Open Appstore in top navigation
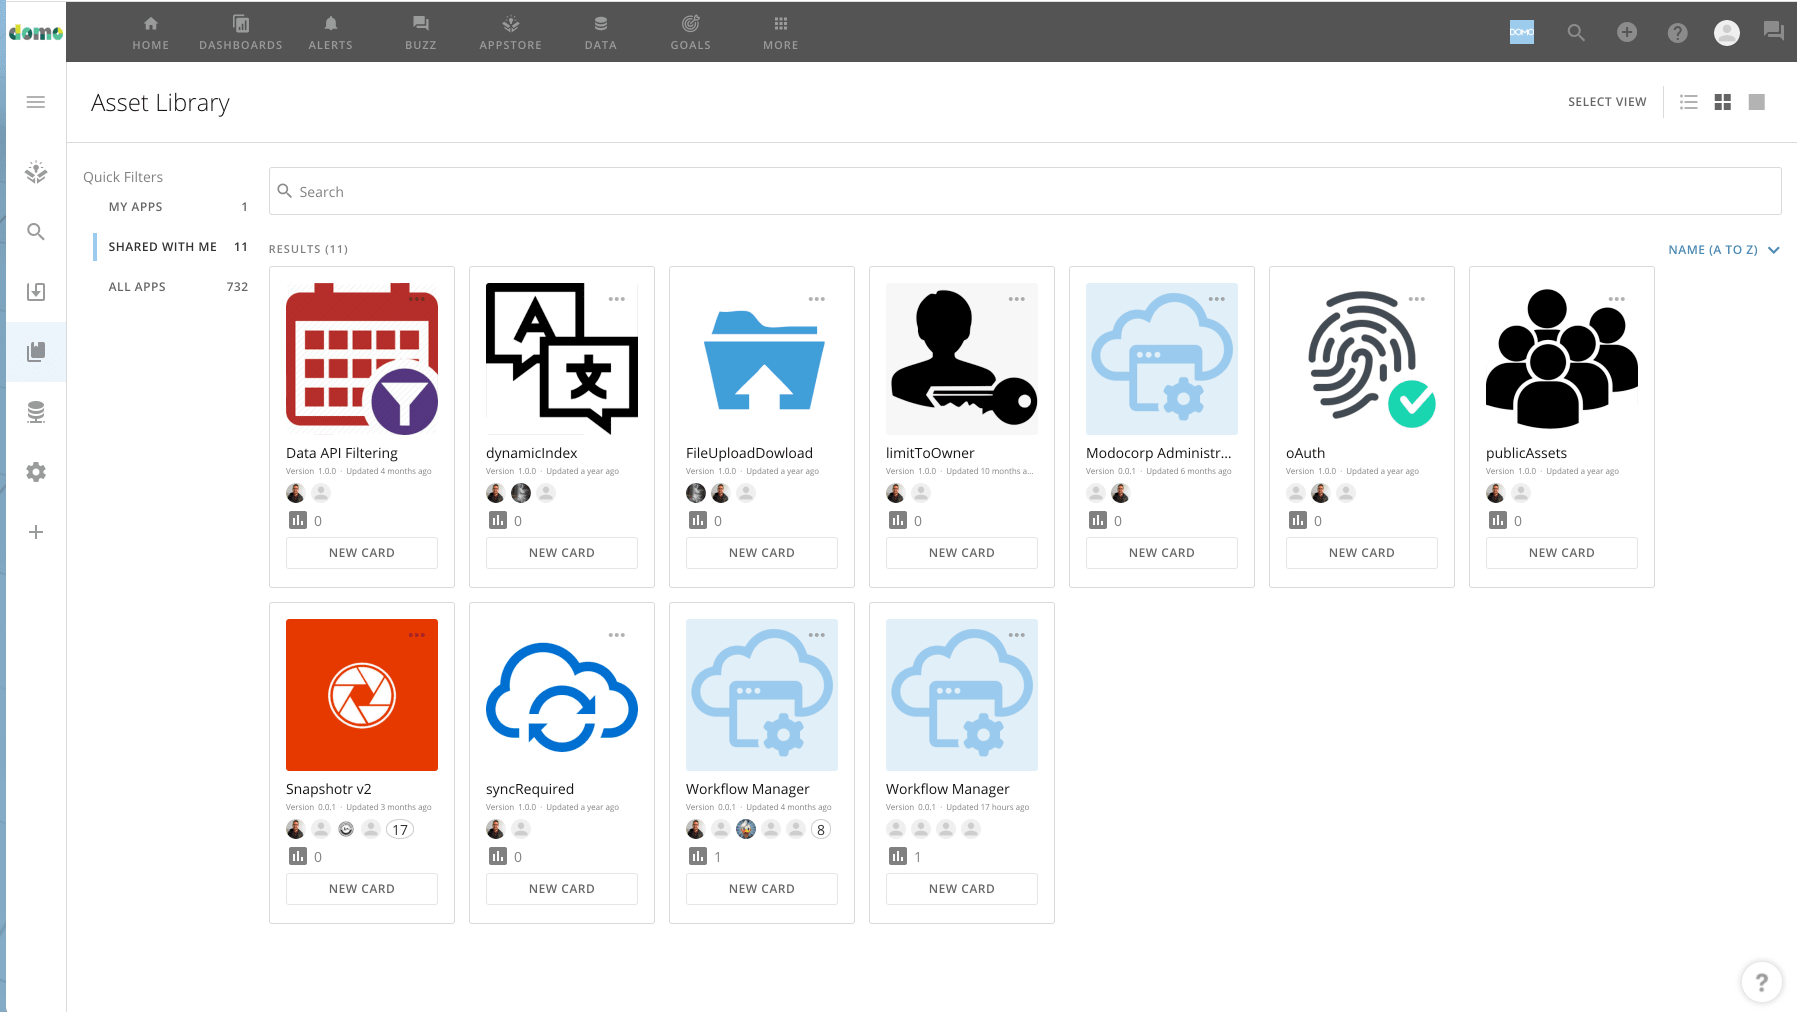The image size is (1797, 1012). [511, 32]
